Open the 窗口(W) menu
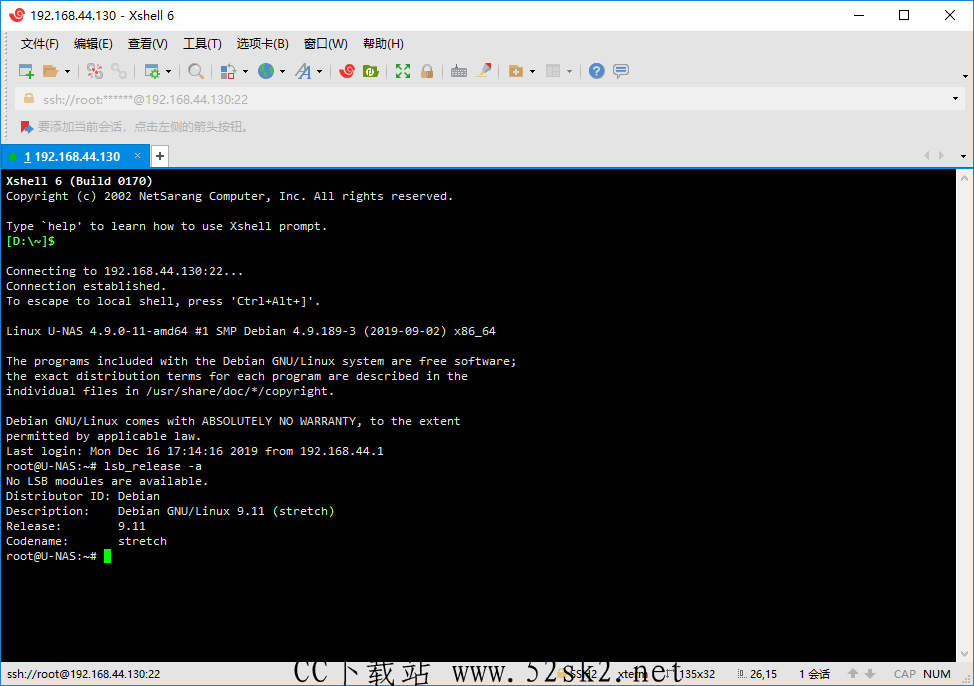The width and height of the screenshot is (974, 686). click(325, 43)
